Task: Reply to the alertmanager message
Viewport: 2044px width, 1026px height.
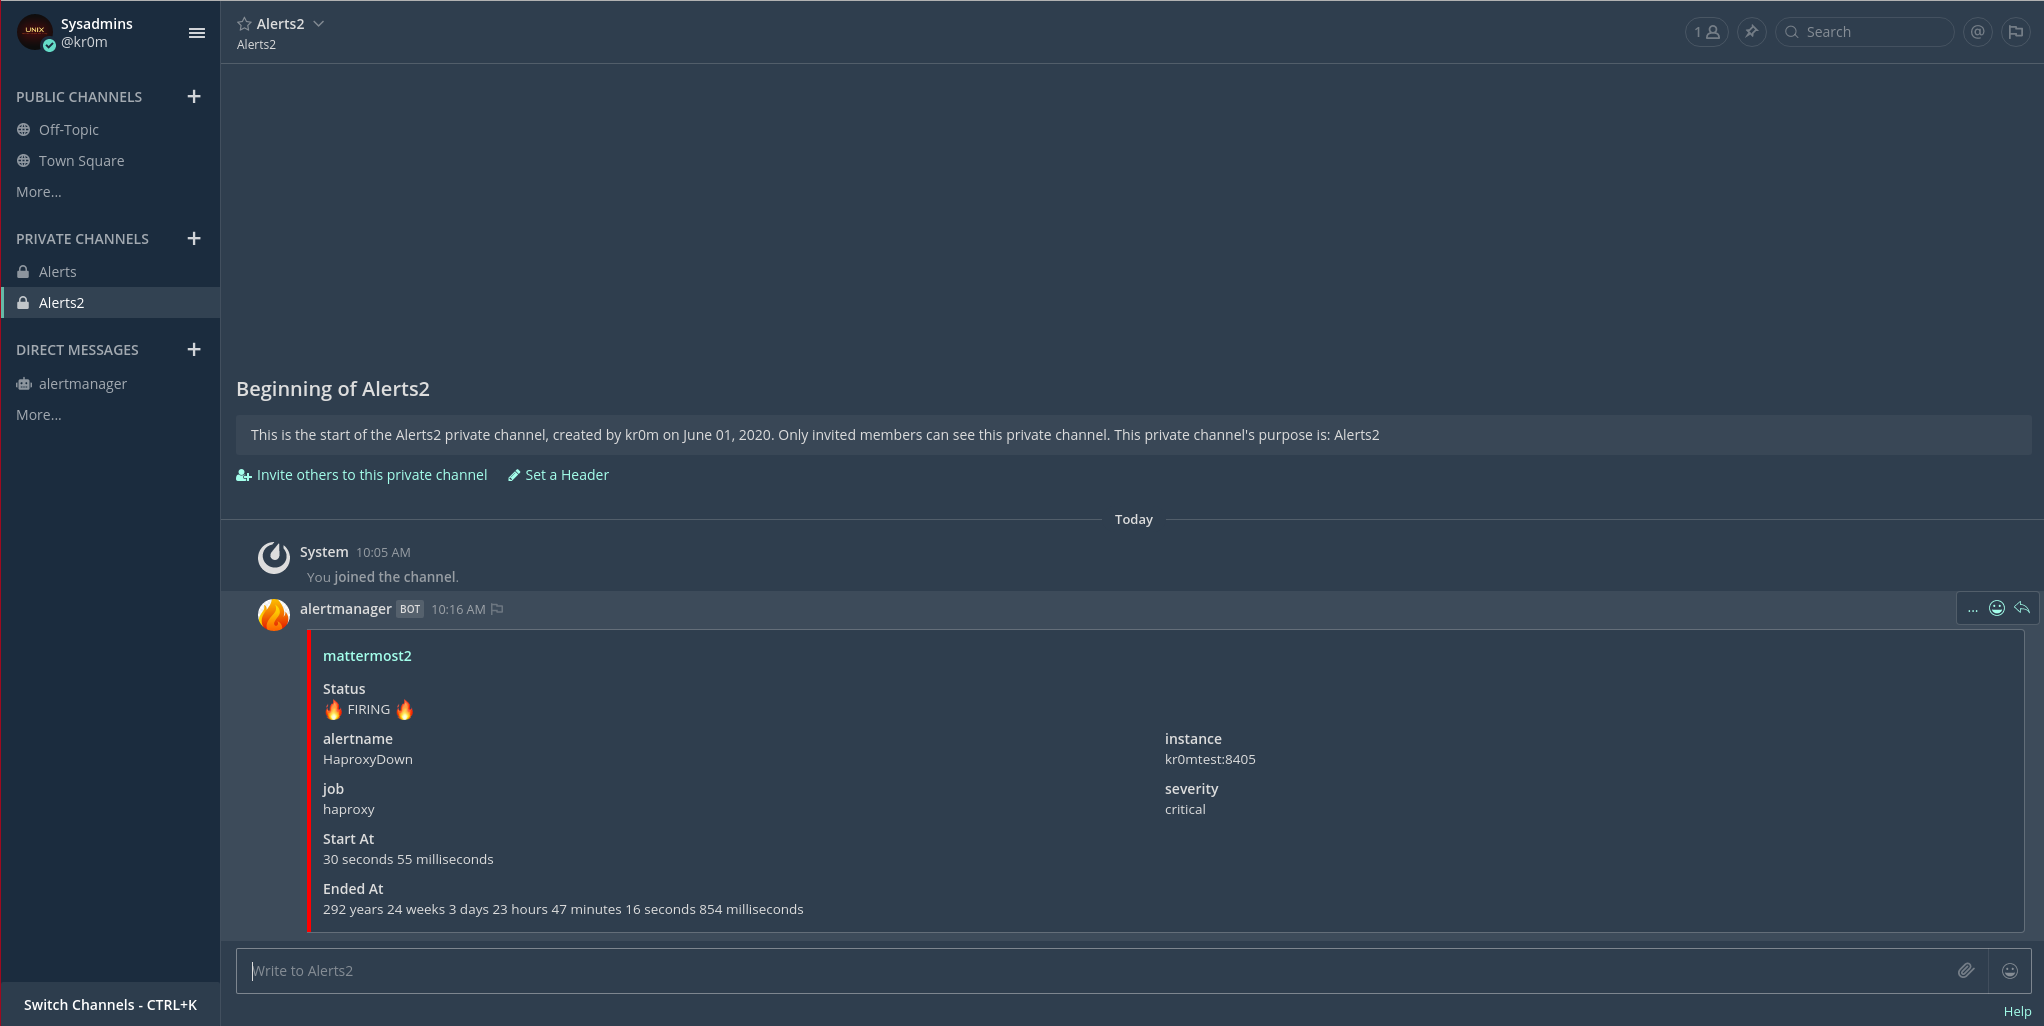Action: pyautogui.click(x=2022, y=608)
